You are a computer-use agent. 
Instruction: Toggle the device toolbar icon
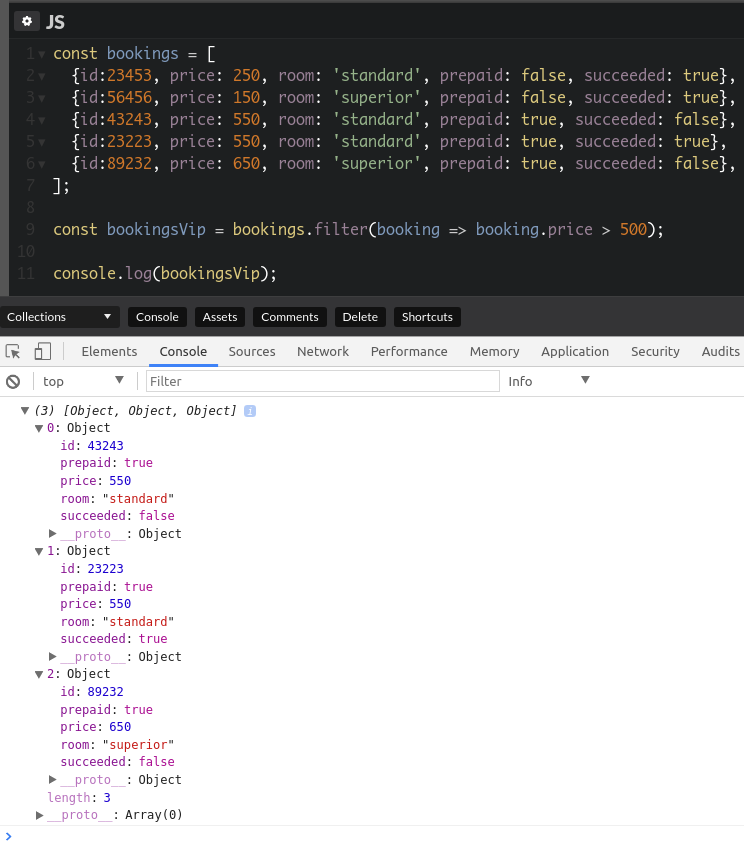click(42, 351)
